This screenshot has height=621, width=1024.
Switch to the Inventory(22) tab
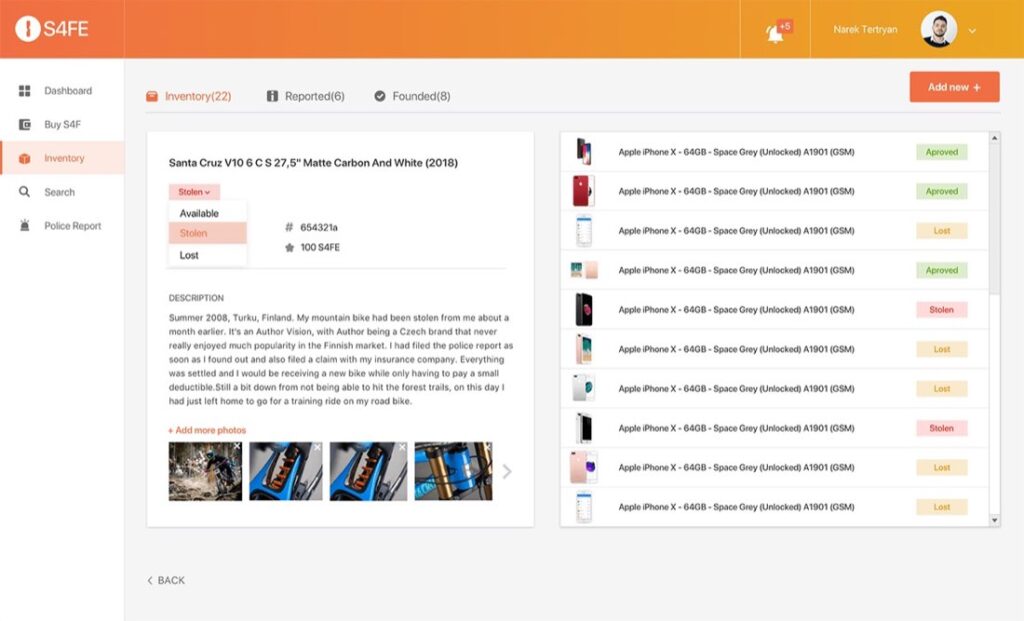point(189,96)
